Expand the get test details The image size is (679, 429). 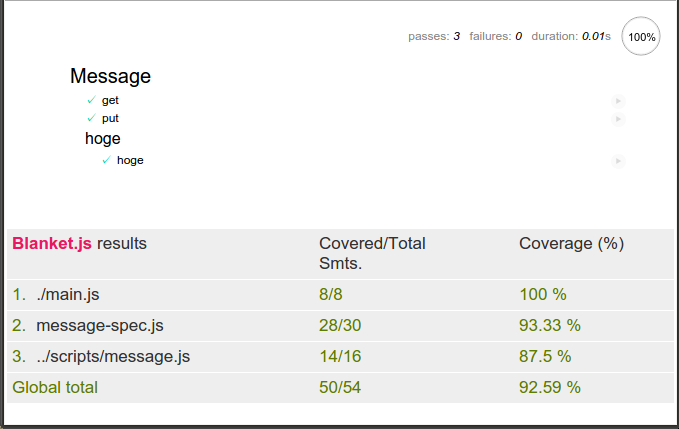(x=110, y=100)
